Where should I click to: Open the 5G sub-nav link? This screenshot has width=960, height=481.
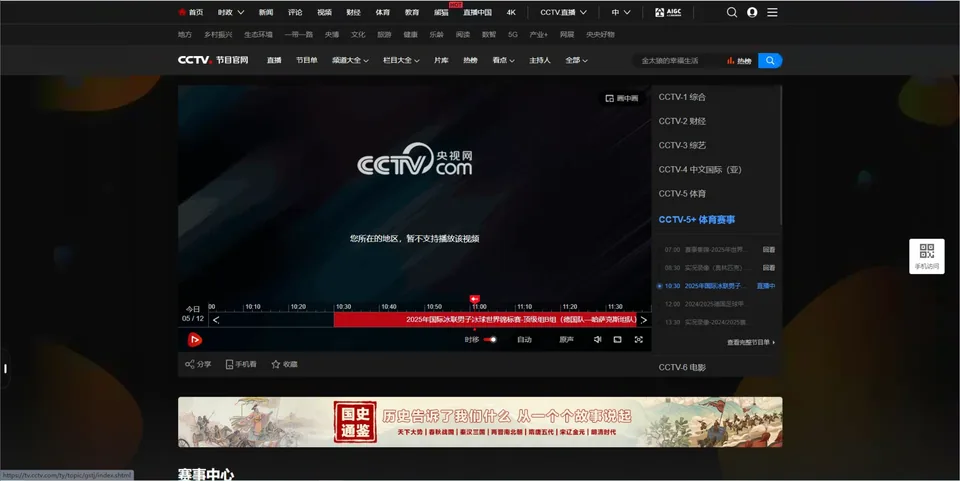(x=512, y=35)
